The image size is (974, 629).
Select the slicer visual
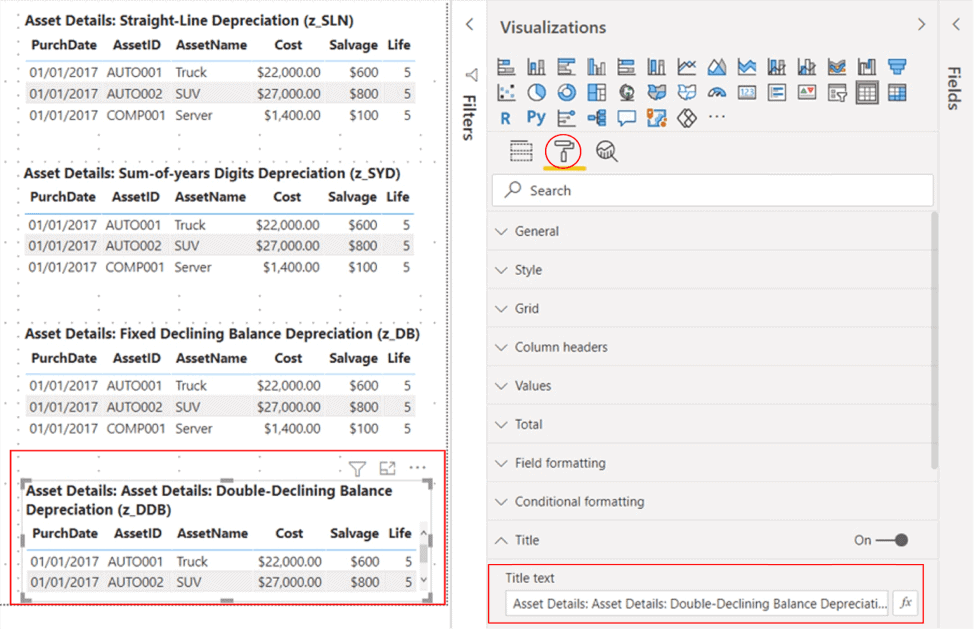(x=837, y=93)
